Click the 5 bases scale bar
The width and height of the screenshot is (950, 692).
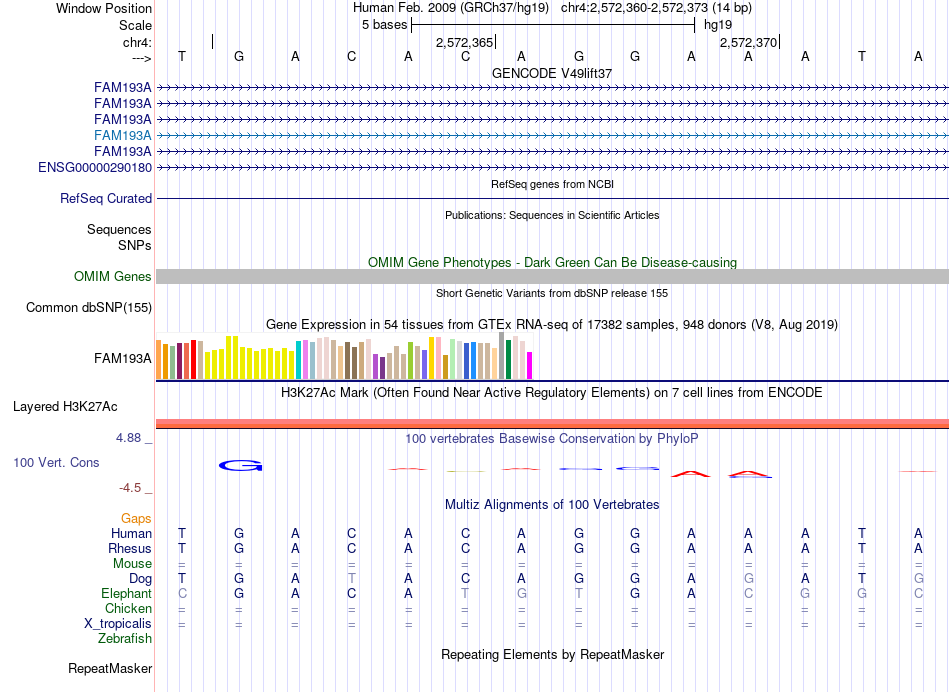[x=553, y=25]
